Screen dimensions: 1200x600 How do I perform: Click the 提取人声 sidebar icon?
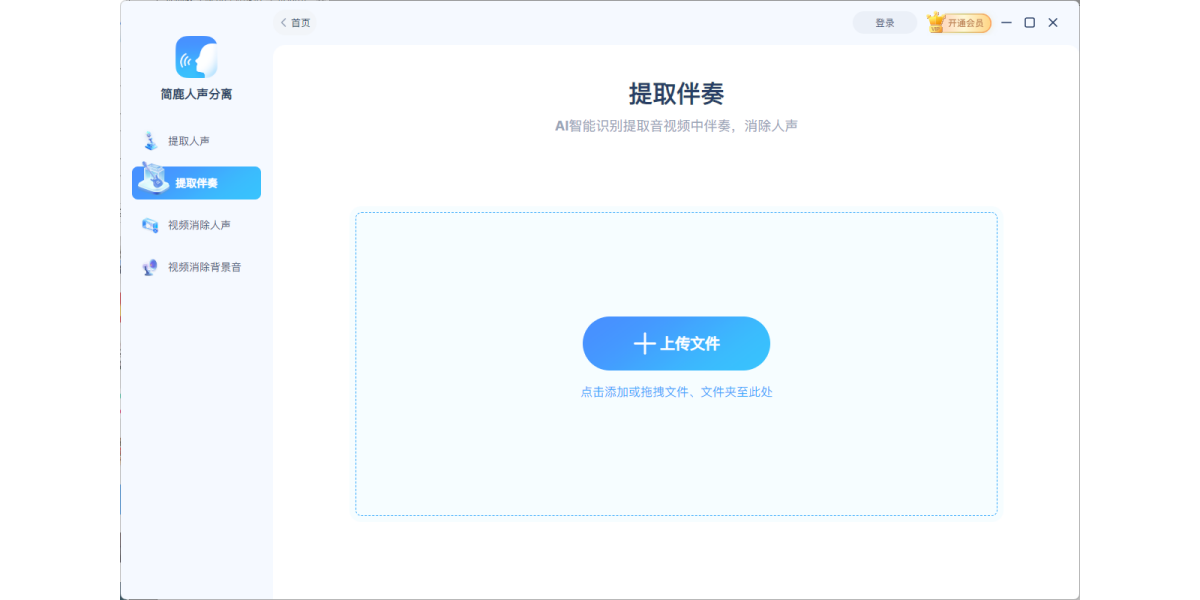coord(150,141)
